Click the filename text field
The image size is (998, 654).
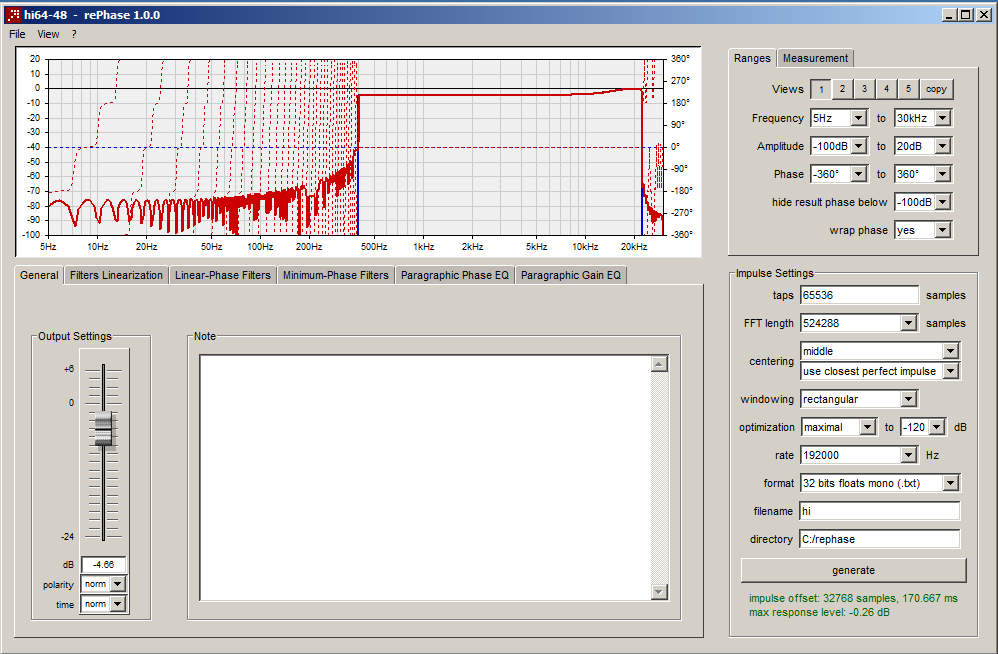(879, 511)
